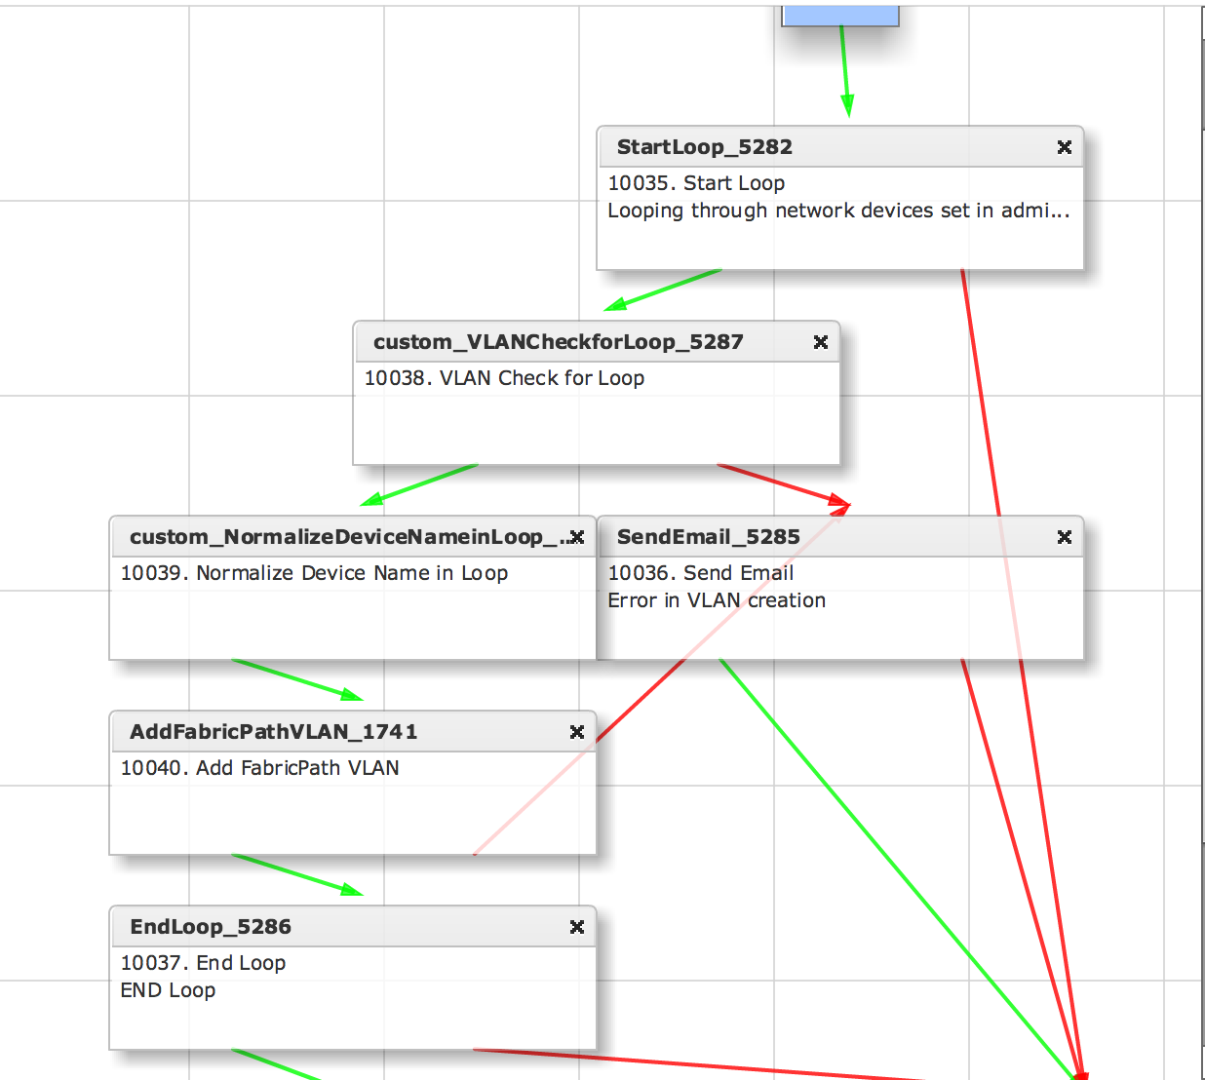Click '10037. End Loop' text
Screen dimensions: 1205x1080
(x=203, y=963)
